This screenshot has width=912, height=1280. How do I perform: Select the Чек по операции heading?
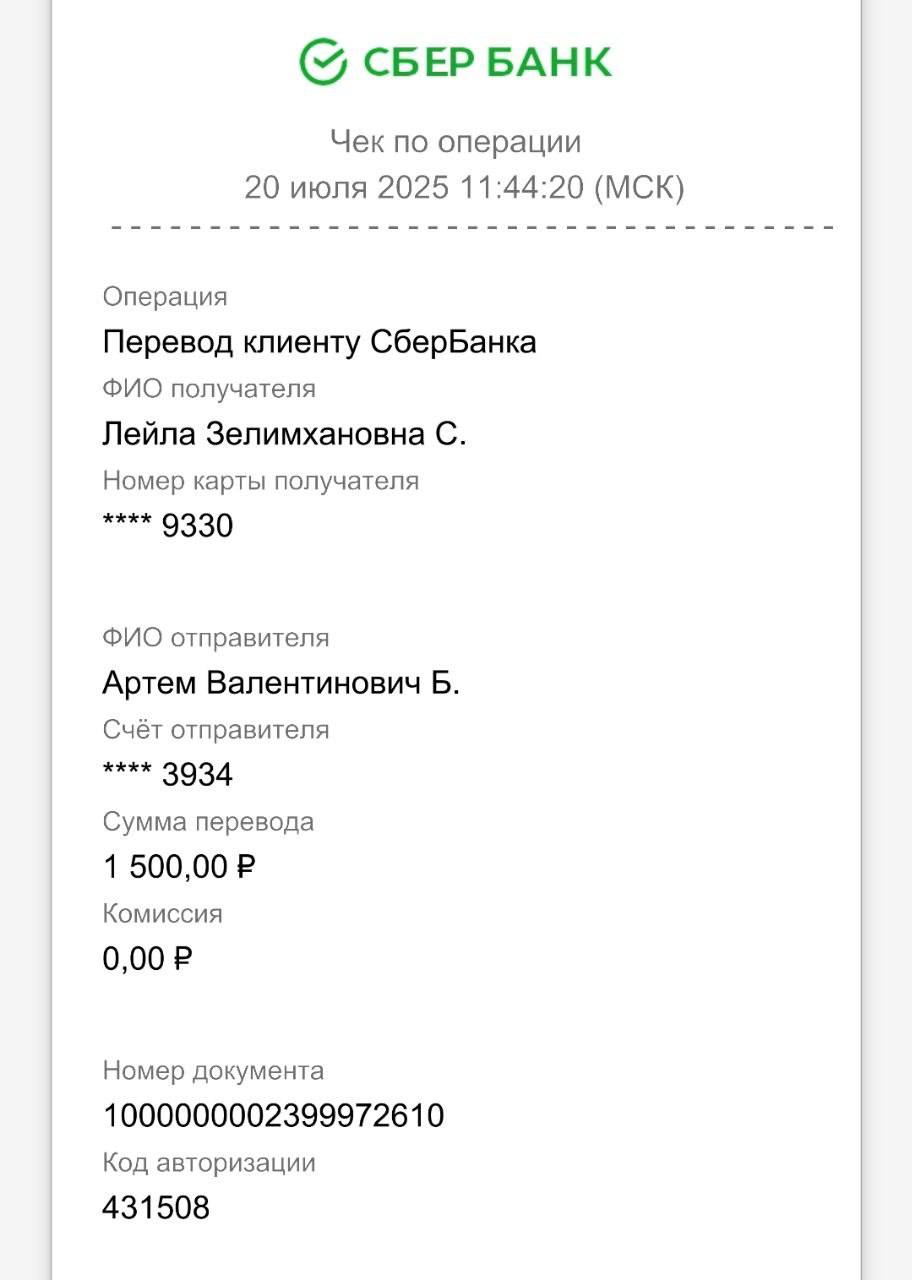[x=456, y=142]
